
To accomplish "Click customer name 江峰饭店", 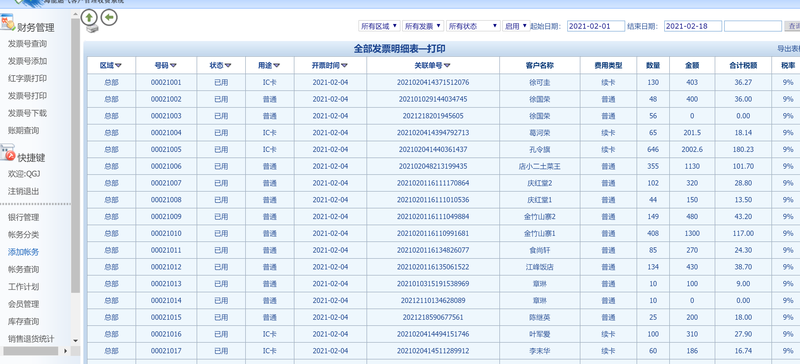I will [x=540, y=267].
